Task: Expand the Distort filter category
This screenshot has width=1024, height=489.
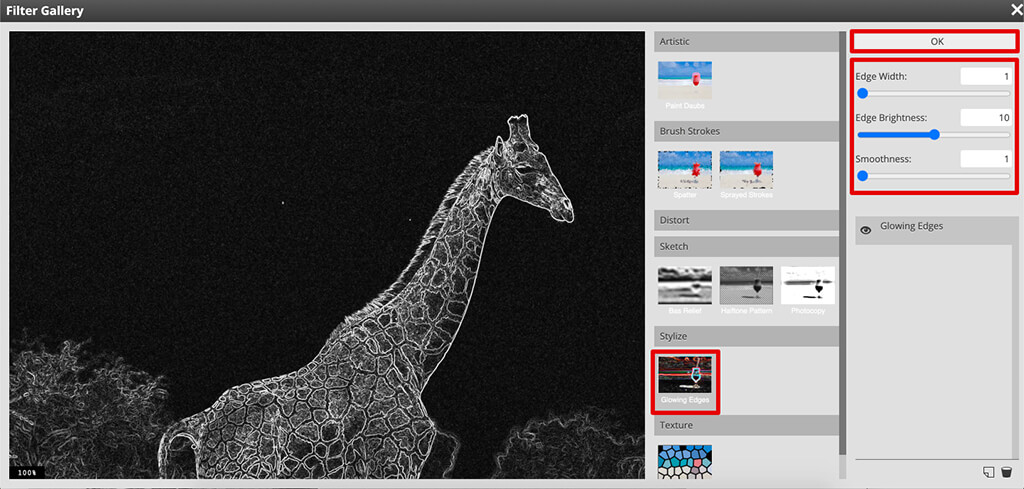Action: (746, 220)
